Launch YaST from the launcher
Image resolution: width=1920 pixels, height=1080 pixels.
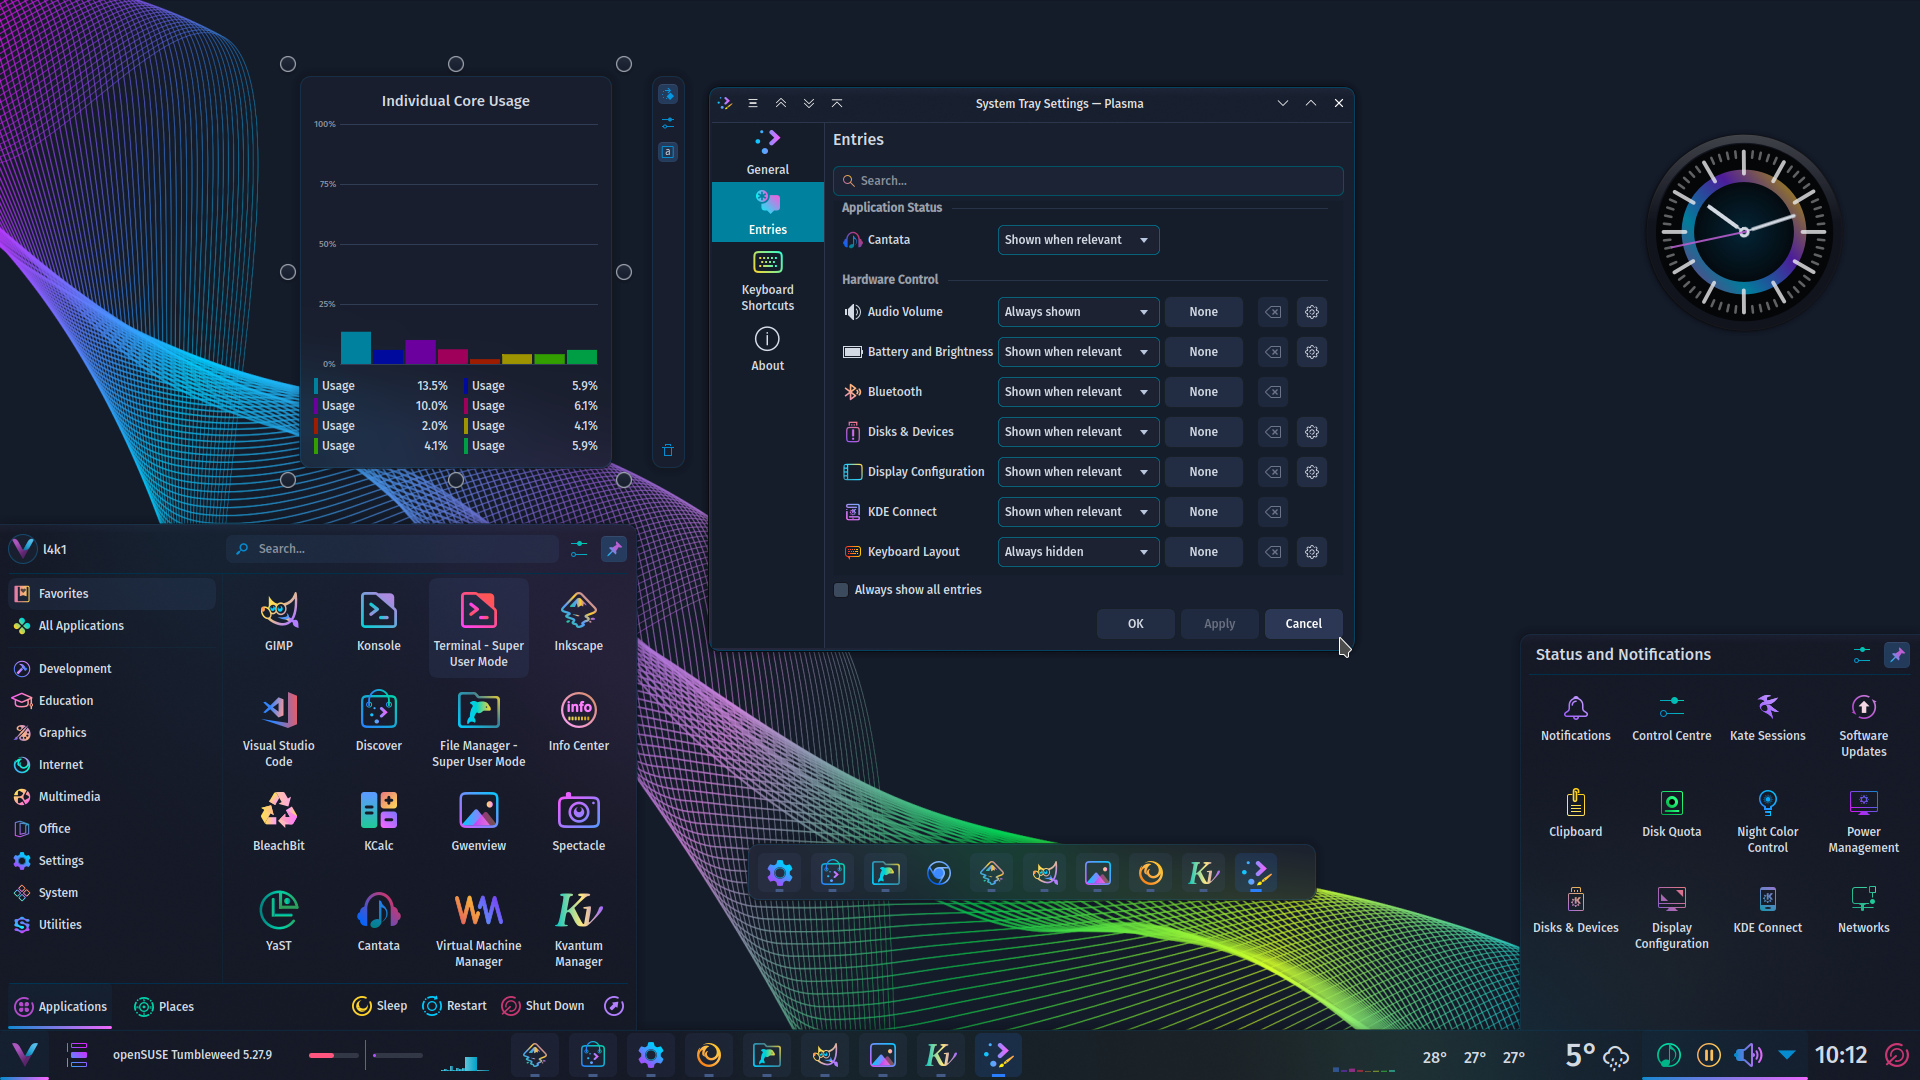click(279, 922)
